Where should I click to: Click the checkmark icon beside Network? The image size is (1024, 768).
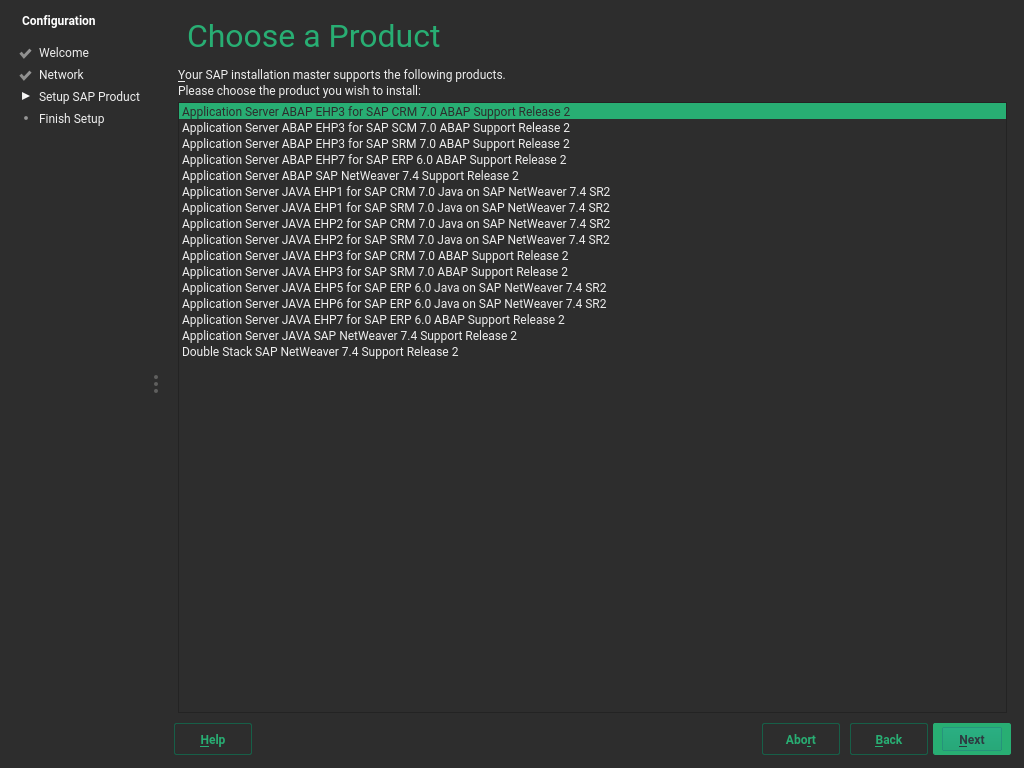point(24,74)
